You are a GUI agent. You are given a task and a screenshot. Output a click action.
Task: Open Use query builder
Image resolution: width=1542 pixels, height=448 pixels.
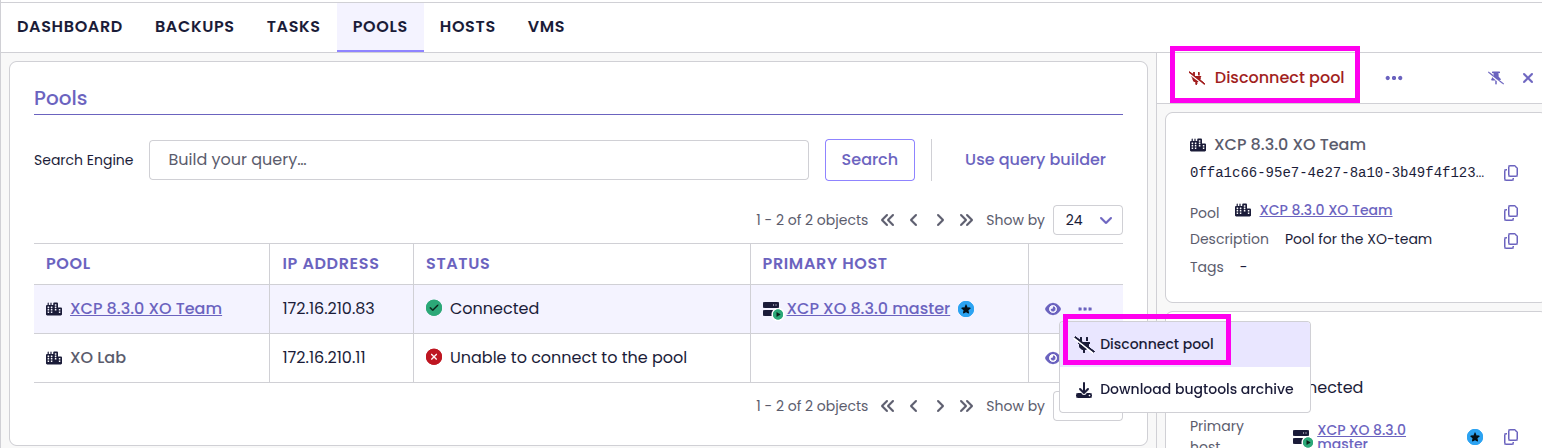pyautogui.click(x=1035, y=160)
